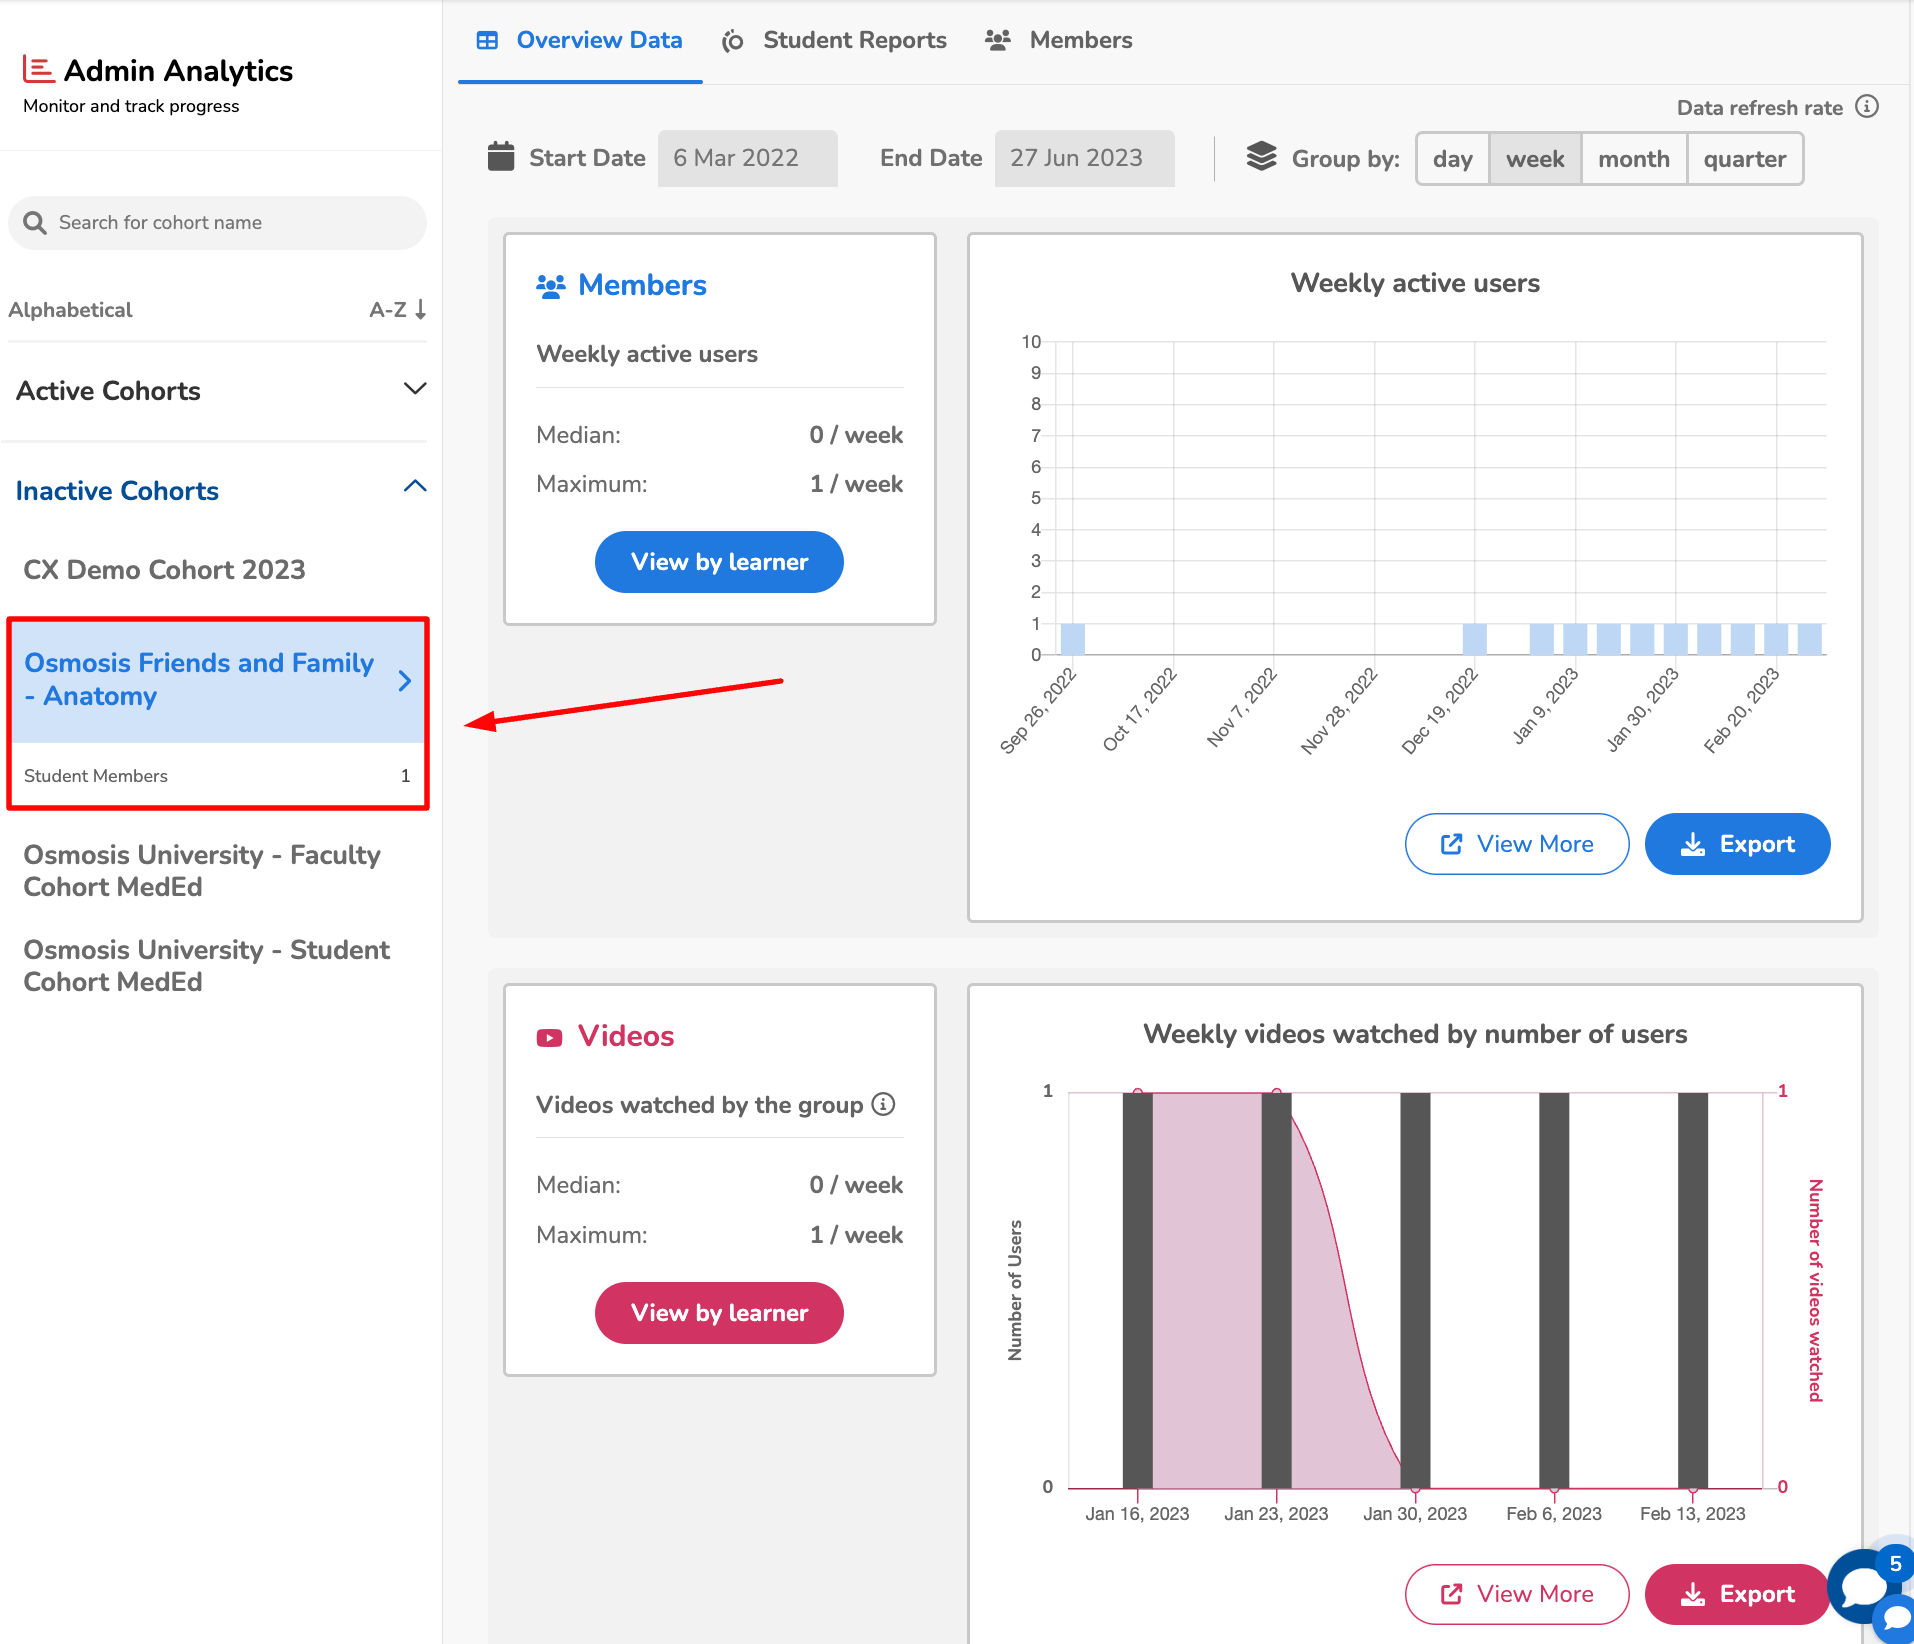This screenshot has height=1644, width=1914.
Task: Select CX Demo Cohort 2023
Action: click(x=164, y=570)
